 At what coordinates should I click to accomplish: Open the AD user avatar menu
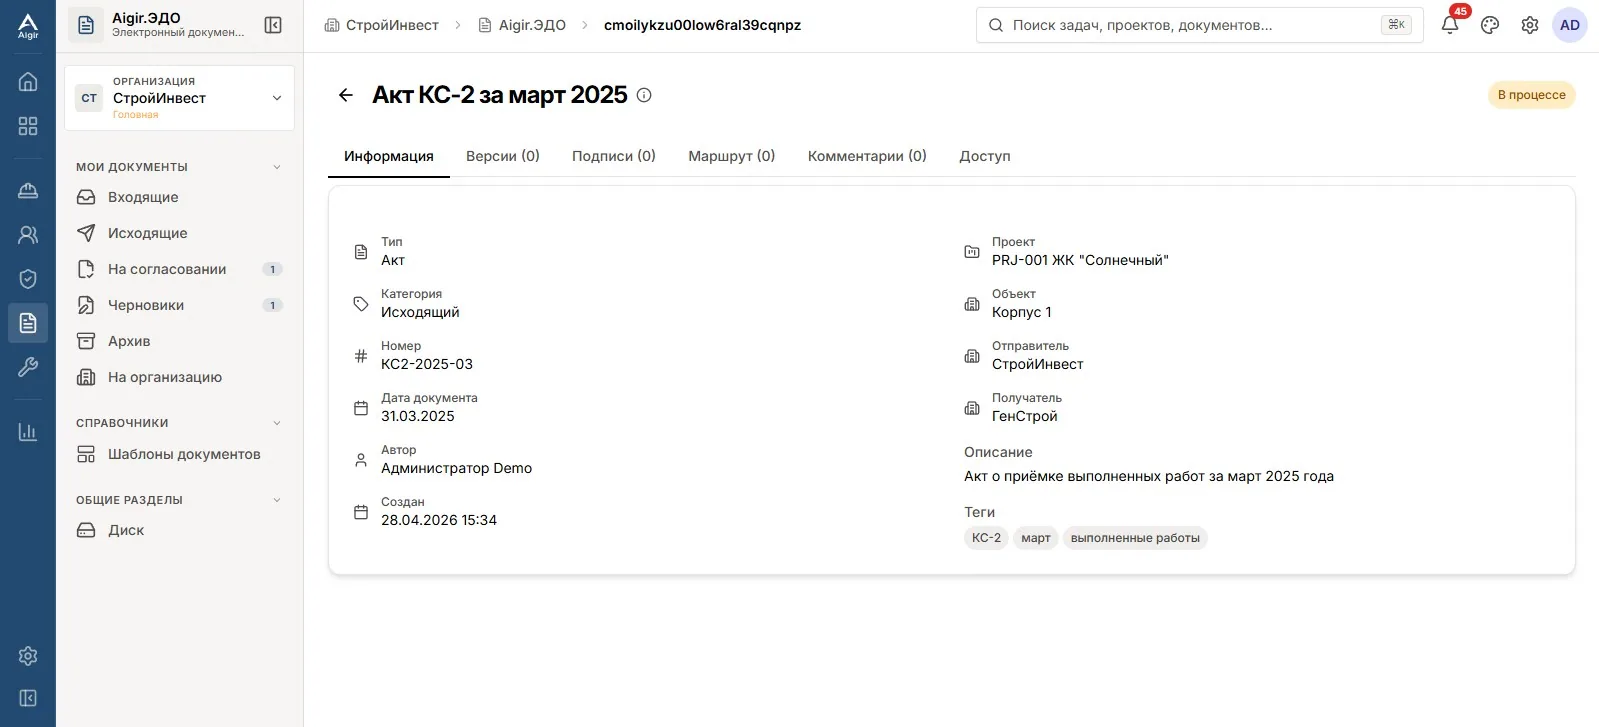click(1570, 25)
